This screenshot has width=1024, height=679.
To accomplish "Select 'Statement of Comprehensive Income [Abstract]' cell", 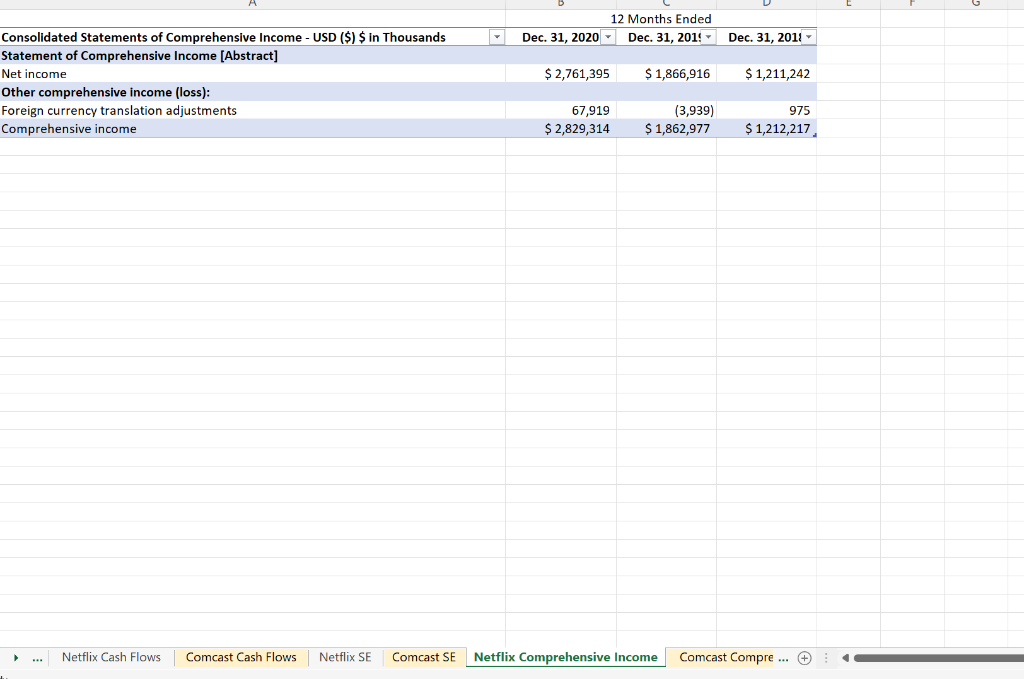I will (x=253, y=55).
